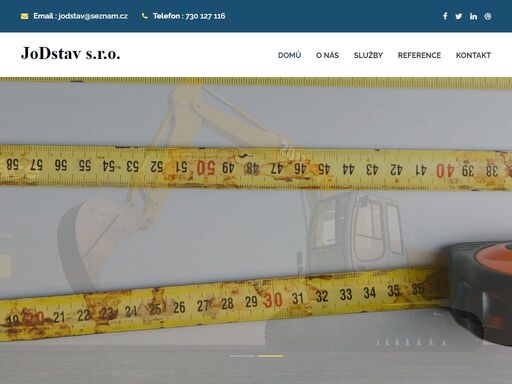The height and width of the screenshot is (384, 512).
Task: Click the jodstav@seznam.cz email address
Action: [x=93, y=16]
